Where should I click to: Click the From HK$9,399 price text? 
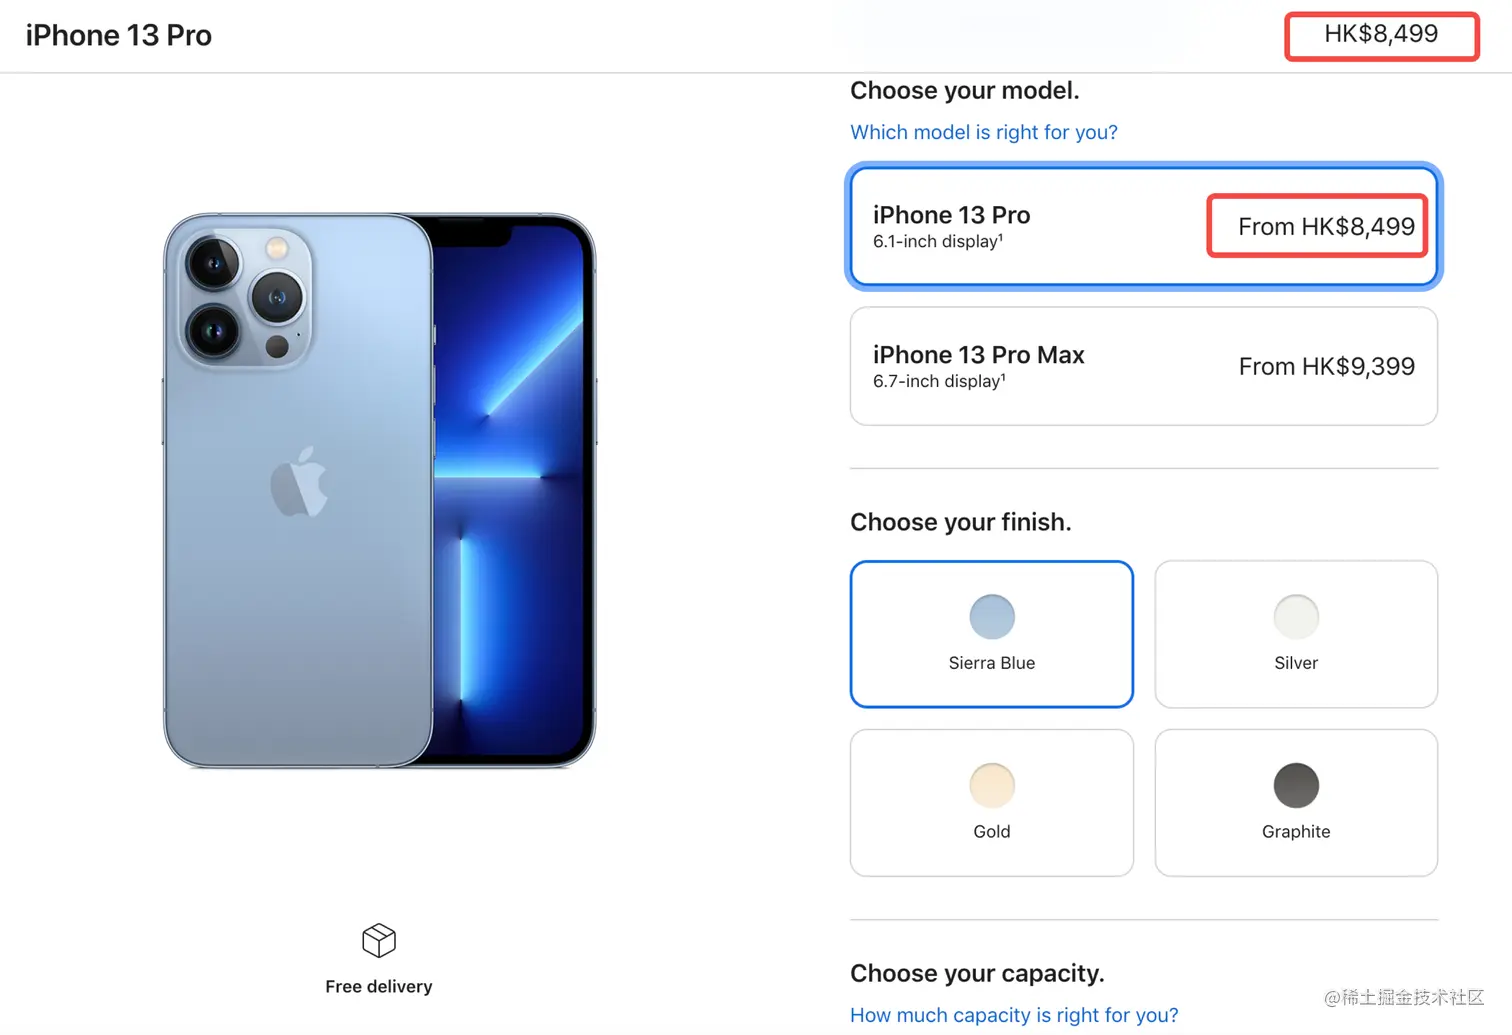pos(1327,367)
